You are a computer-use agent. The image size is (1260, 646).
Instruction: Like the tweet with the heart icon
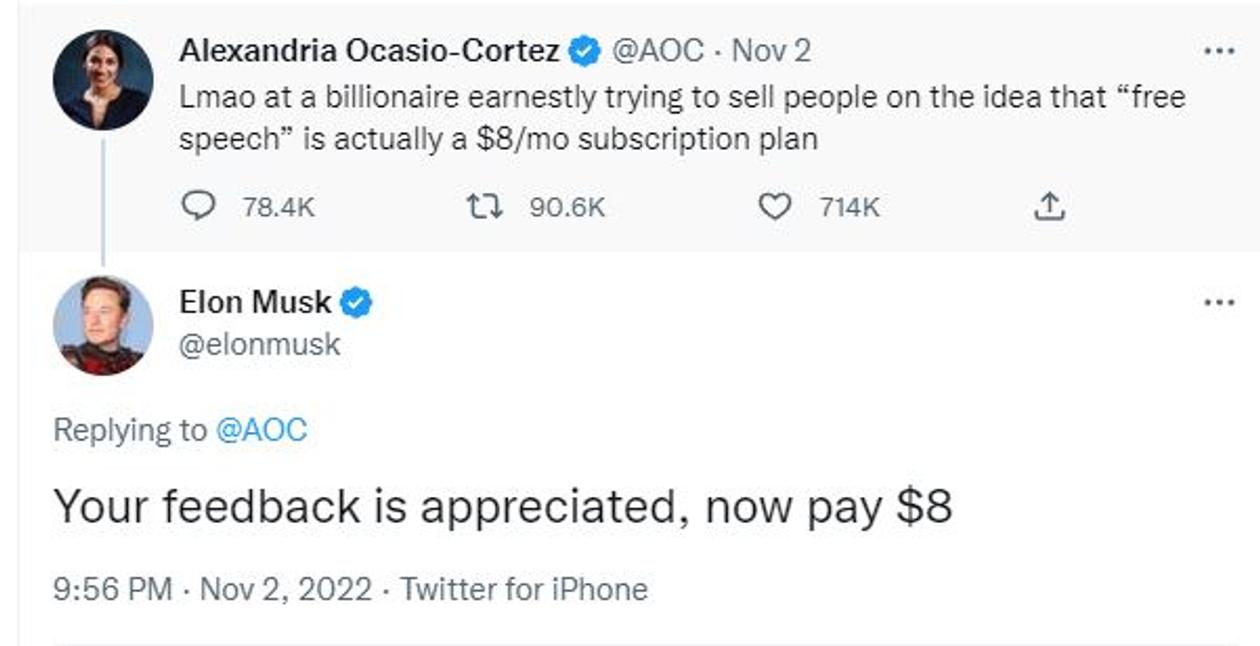click(773, 207)
